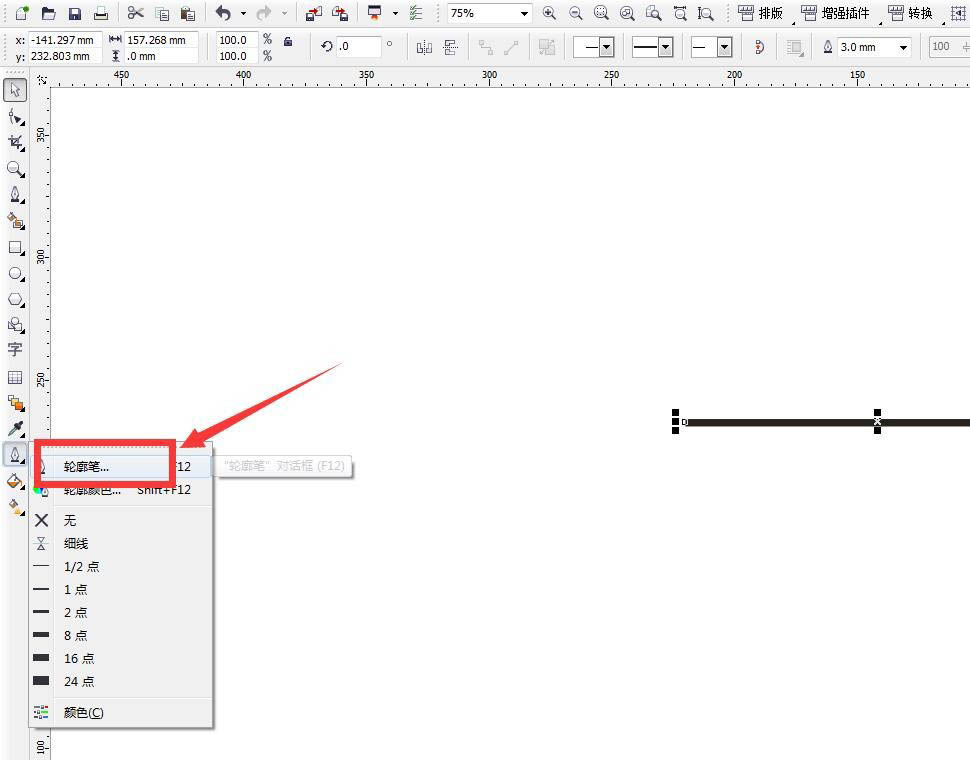
Task: Click the Eyedropper tool
Action: (x=15, y=429)
